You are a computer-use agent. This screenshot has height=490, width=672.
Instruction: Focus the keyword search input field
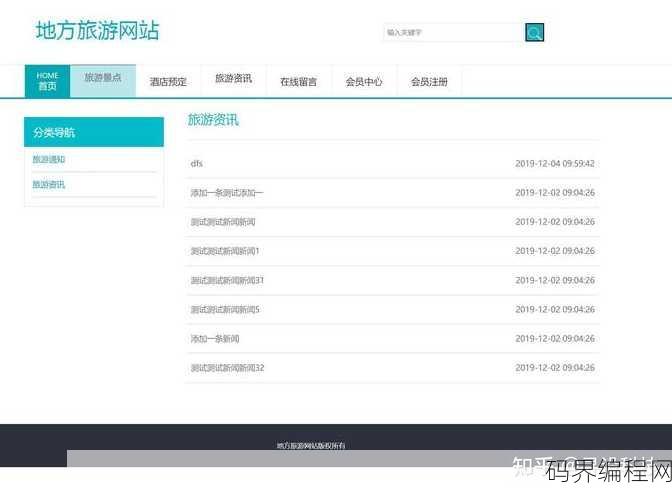coord(453,33)
